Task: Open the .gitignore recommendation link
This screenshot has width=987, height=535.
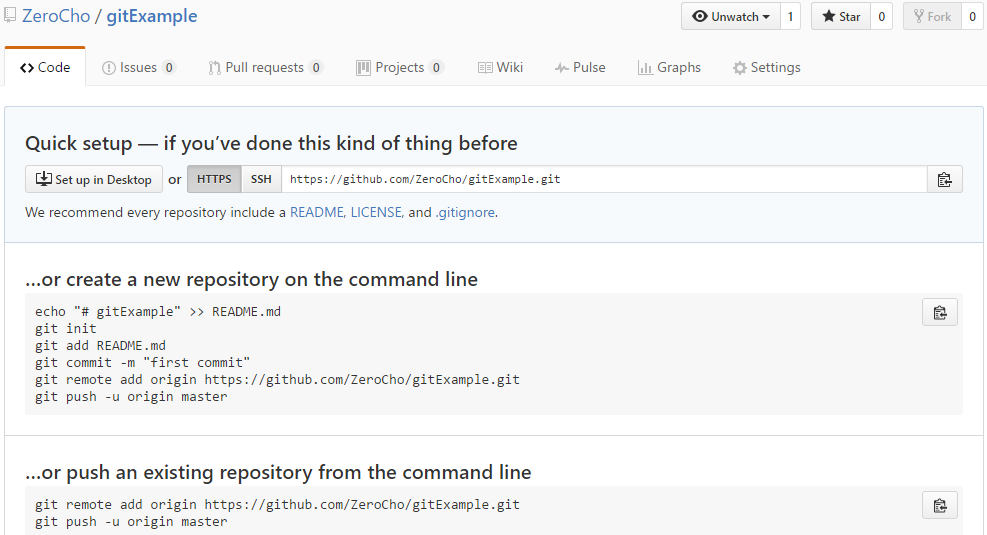Action: coord(465,213)
